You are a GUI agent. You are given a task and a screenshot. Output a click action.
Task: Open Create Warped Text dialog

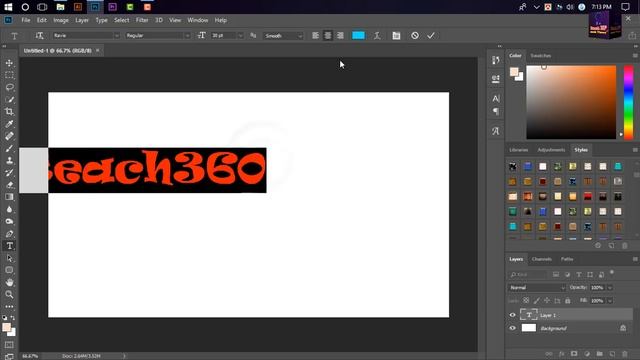pos(377,36)
